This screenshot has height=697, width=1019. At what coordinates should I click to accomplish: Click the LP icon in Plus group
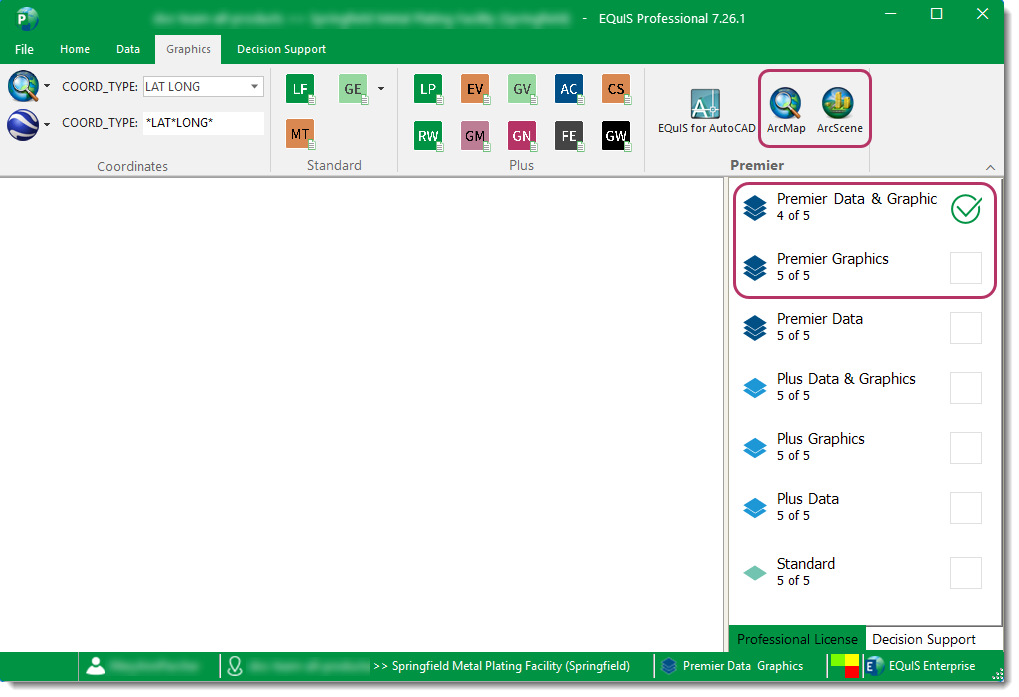click(x=428, y=89)
